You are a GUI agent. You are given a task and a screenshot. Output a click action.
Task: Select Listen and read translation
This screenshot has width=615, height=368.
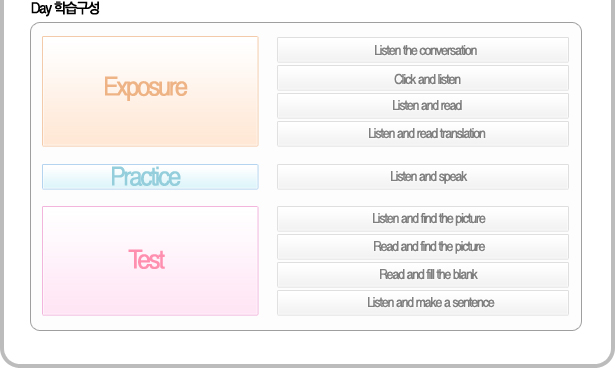(423, 134)
